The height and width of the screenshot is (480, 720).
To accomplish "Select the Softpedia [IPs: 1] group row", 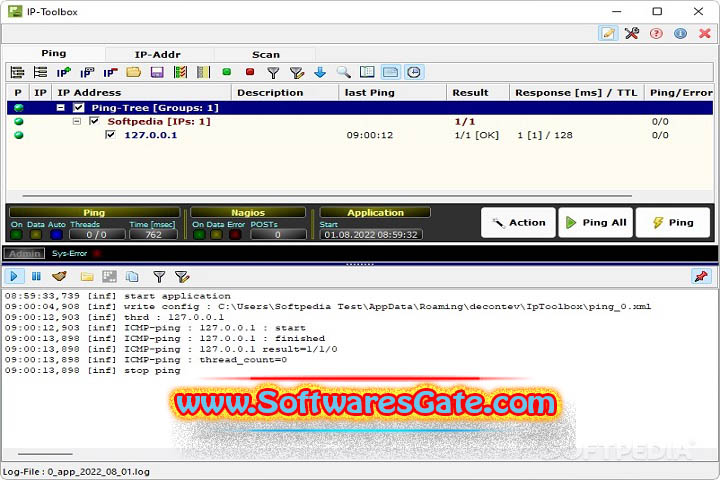I will [360, 121].
